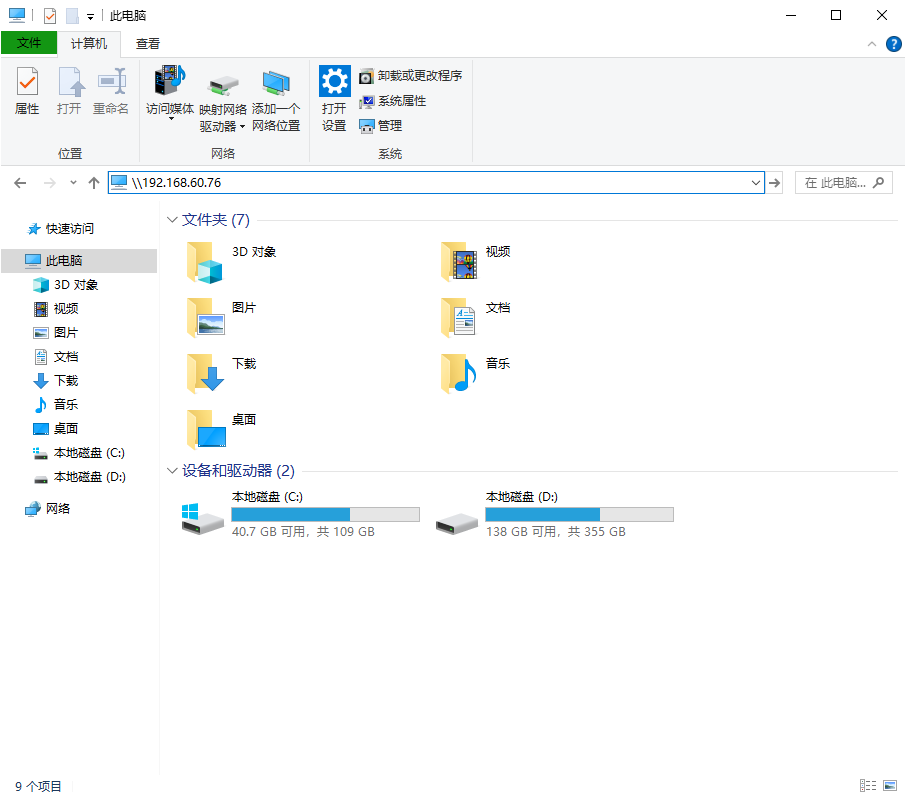
Task: Open the 映射网络驱动器 dropdown arrow
Action: click(242, 127)
